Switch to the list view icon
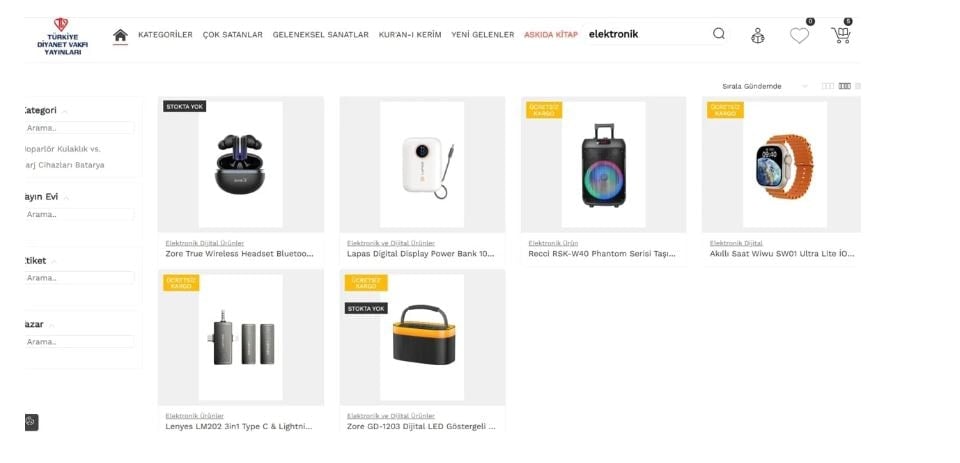This screenshot has width=960, height=463. pyautogui.click(x=858, y=86)
